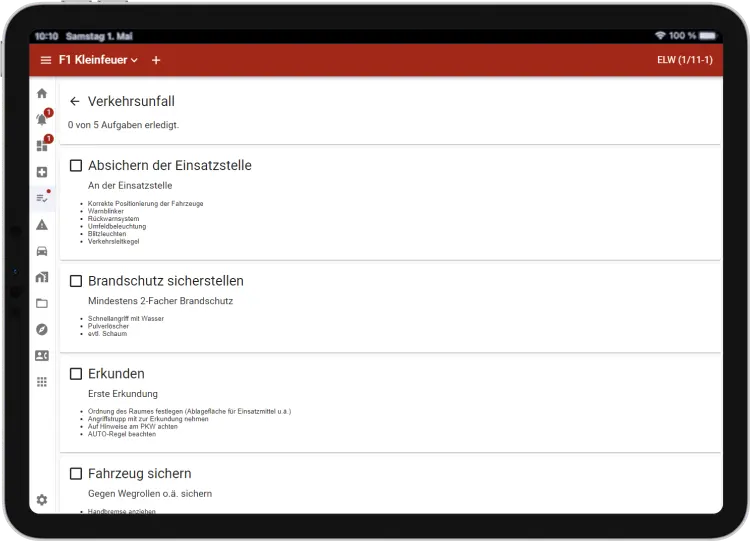Screen dimensions: 750x541
Task: Open the warning triangle sidebar icon
Action: click(x=42, y=225)
